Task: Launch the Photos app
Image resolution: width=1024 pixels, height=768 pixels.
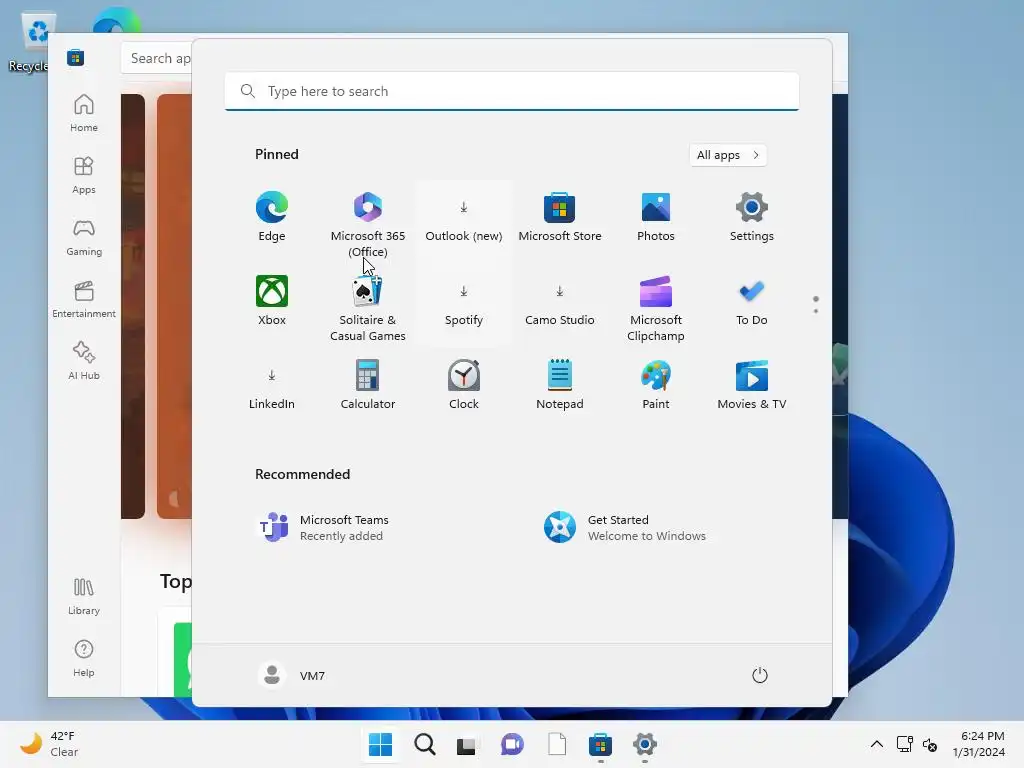Action: 656,217
